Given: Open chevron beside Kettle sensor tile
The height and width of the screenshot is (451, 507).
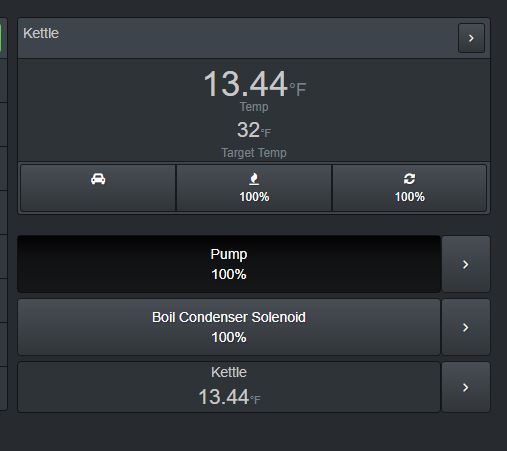Looking at the screenshot, I should [466, 387].
